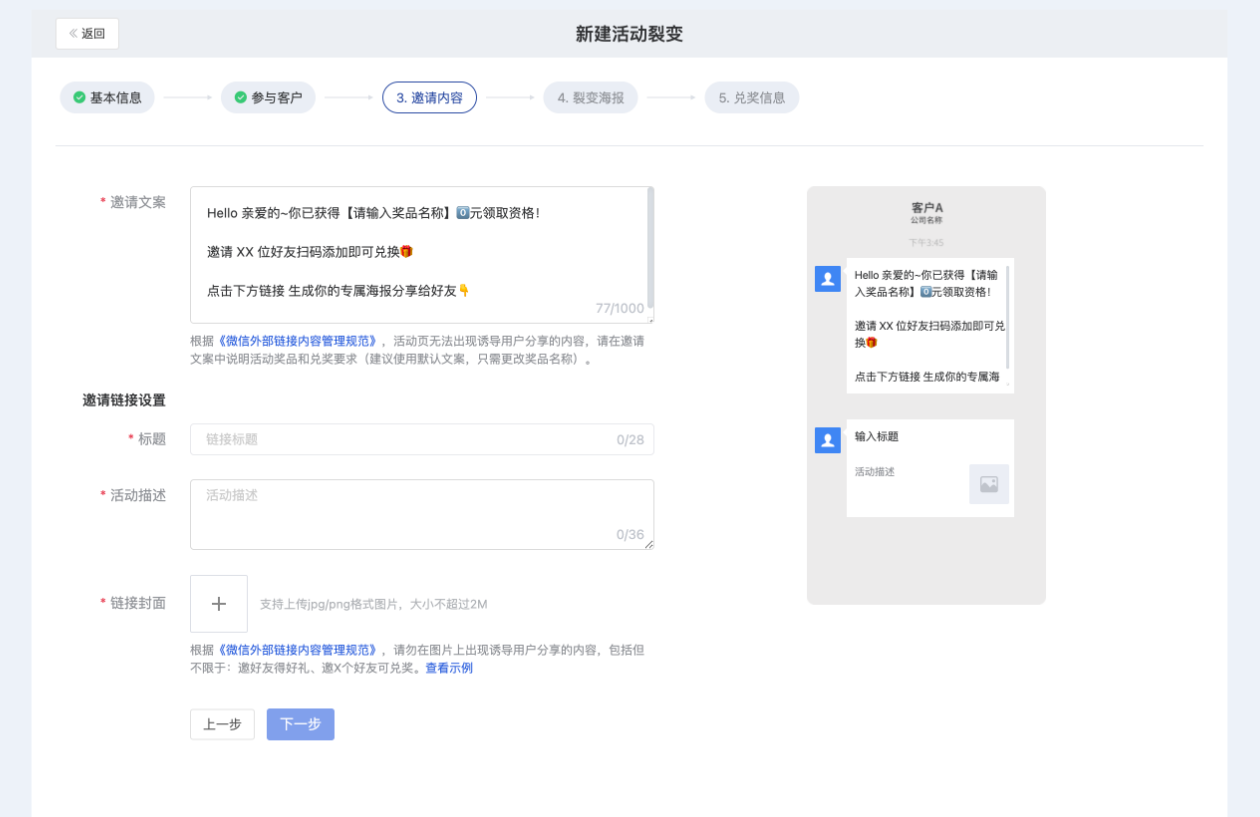Click the 上一步 button
The width and height of the screenshot is (1260, 817).
pos(222,724)
